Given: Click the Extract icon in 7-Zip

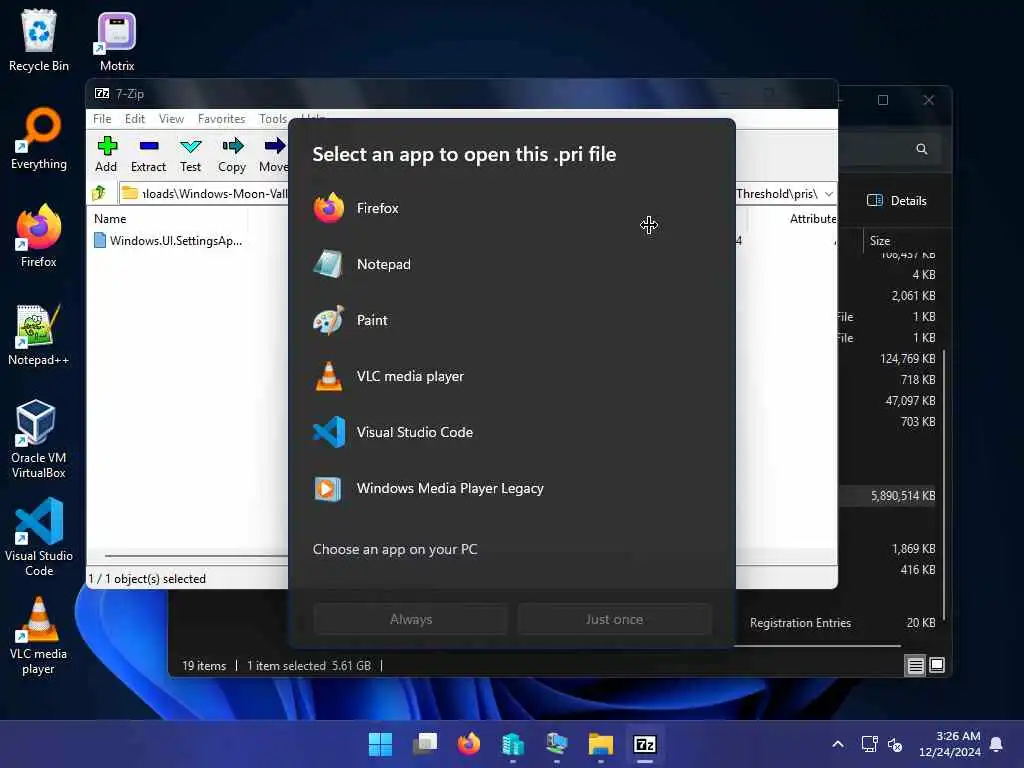Looking at the screenshot, I should pos(148,155).
